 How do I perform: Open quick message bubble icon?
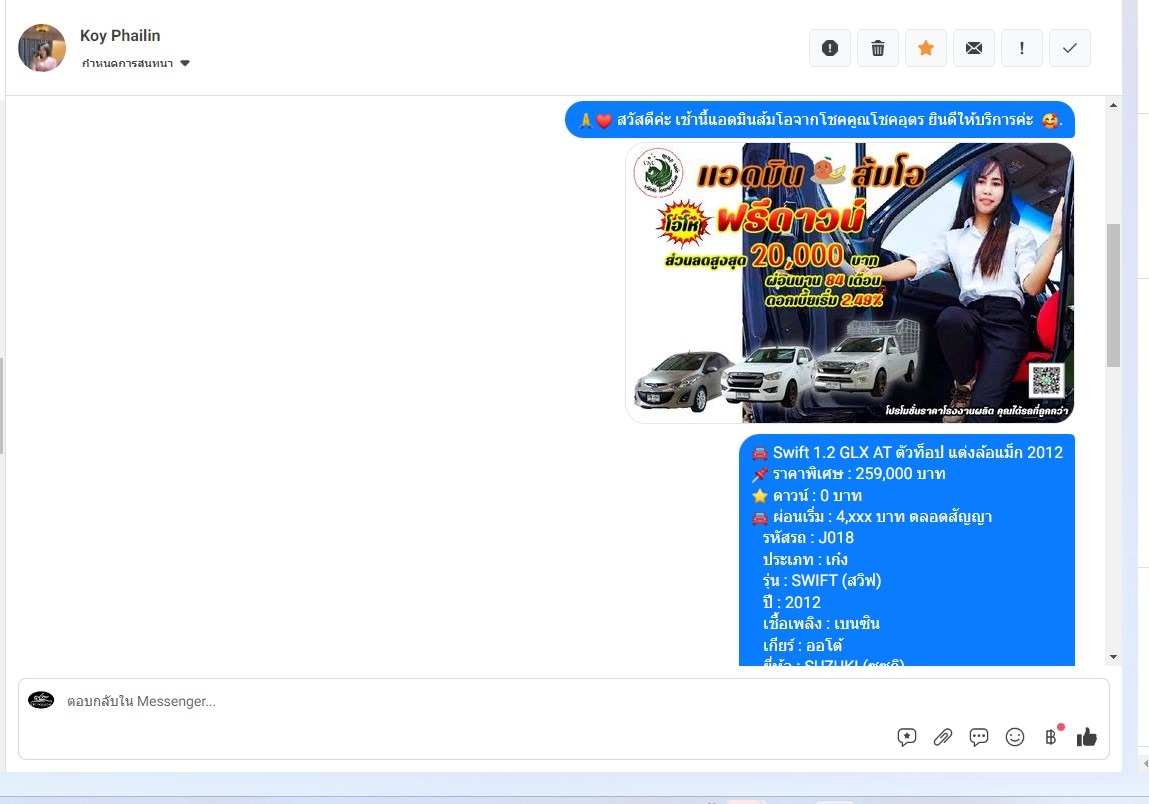point(978,737)
